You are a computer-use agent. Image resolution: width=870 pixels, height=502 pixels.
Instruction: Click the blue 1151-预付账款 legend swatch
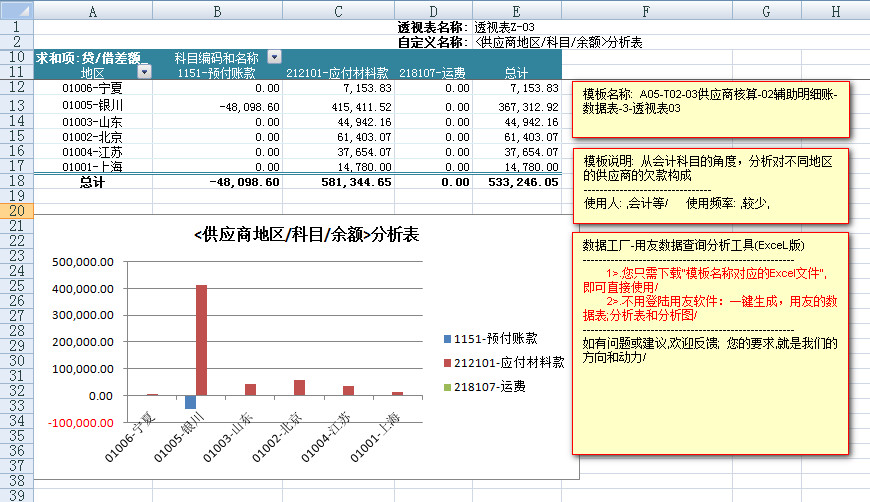pos(444,339)
